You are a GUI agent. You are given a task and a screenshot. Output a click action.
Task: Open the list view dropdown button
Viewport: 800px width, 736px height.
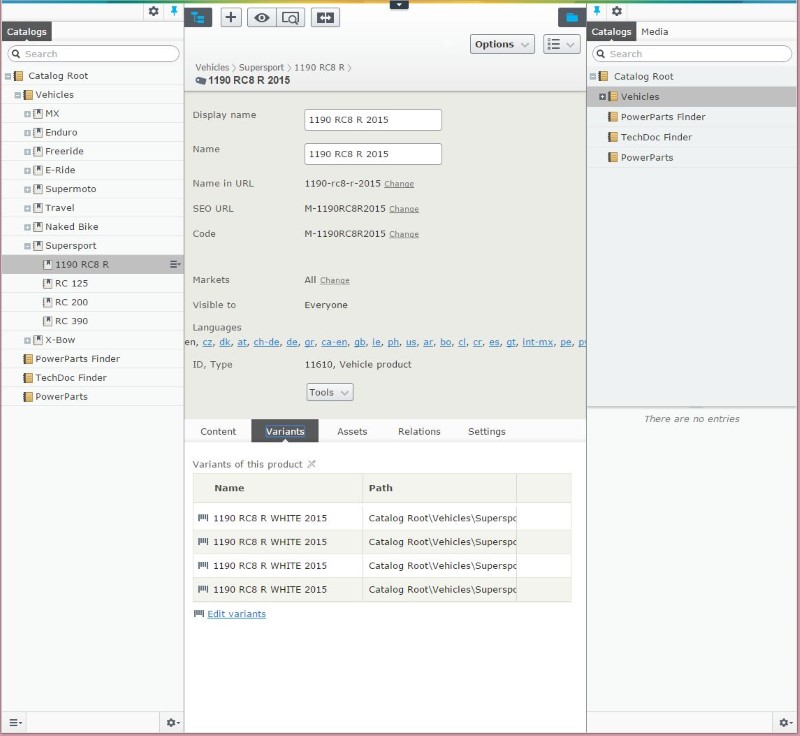coord(561,44)
